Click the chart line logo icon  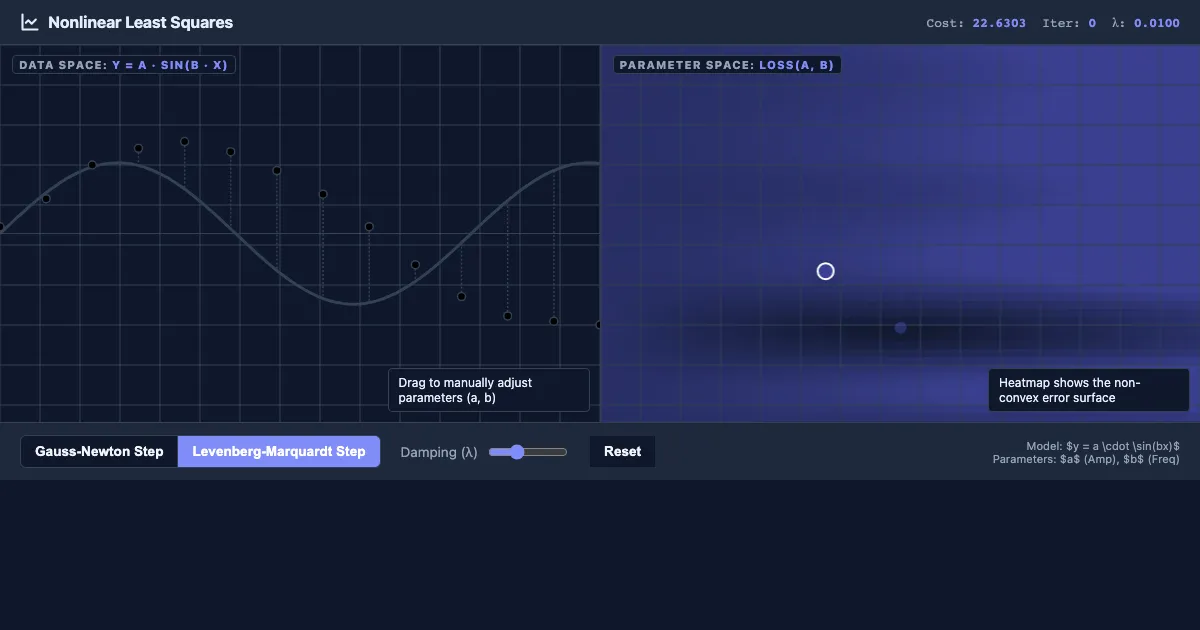[x=30, y=22]
